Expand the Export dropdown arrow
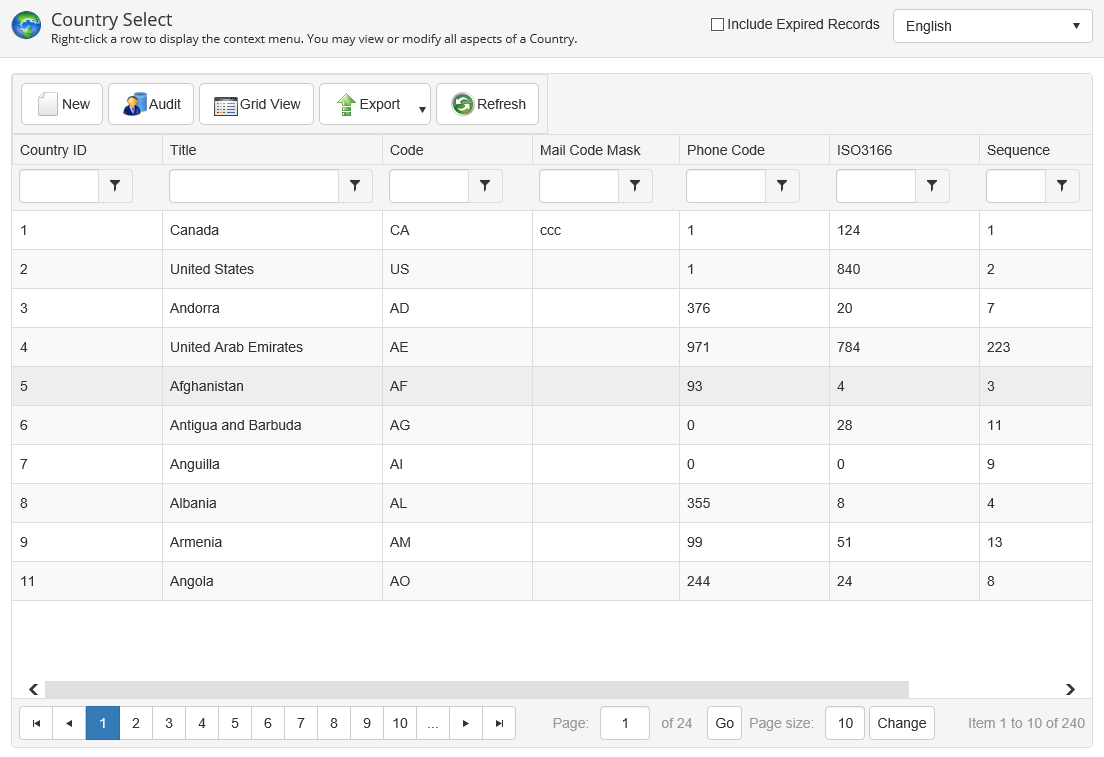This screenshot has height=757, width=1104. [x=422, y=110]
